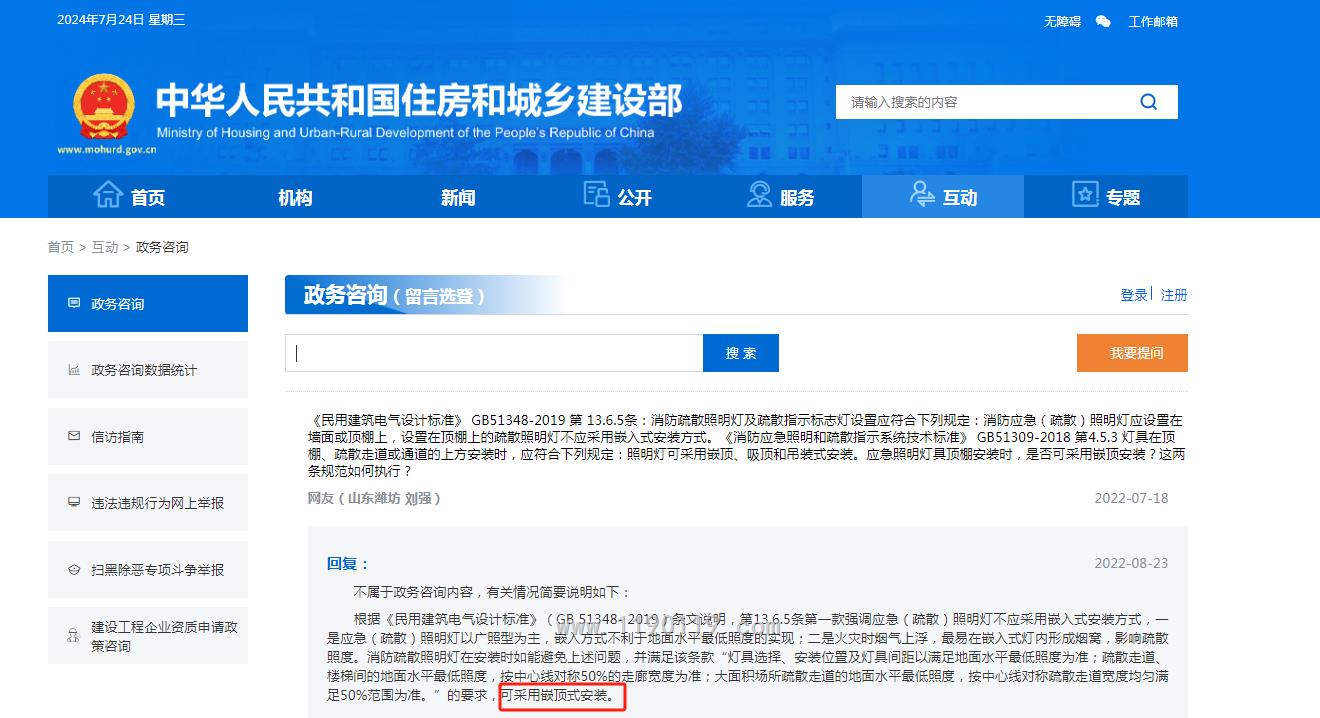Click the star icon beside 专题
The height and width of the screenshot is (718, 1320).
[1085, 194]
